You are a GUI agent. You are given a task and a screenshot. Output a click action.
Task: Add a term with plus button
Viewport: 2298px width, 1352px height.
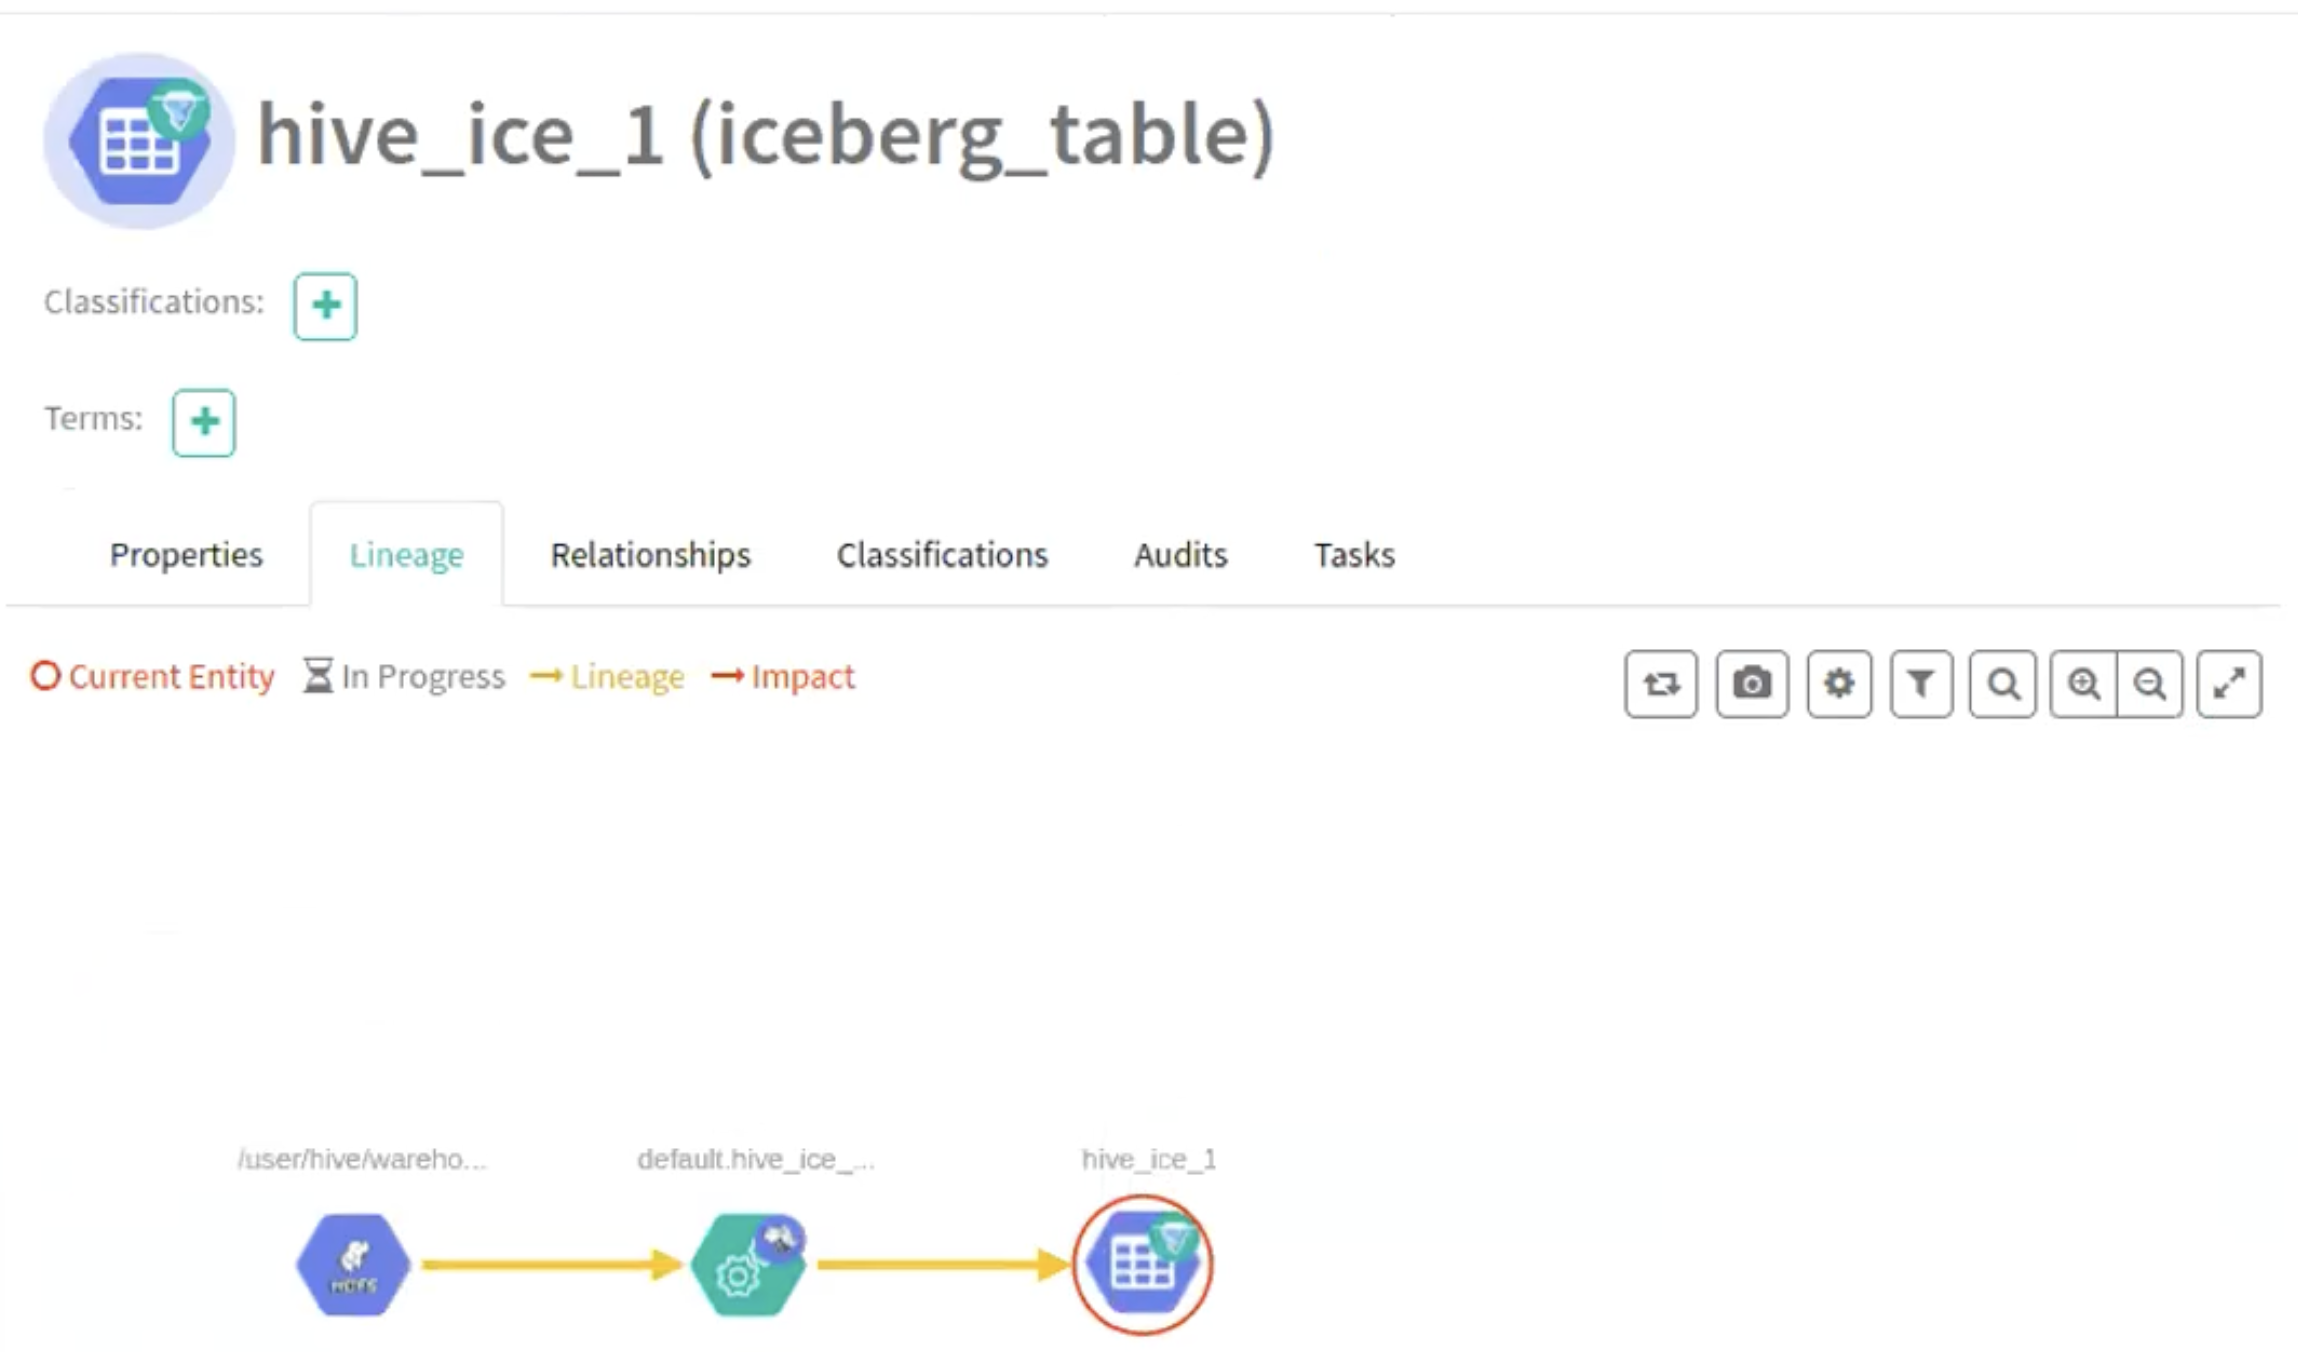click(204, 422)
